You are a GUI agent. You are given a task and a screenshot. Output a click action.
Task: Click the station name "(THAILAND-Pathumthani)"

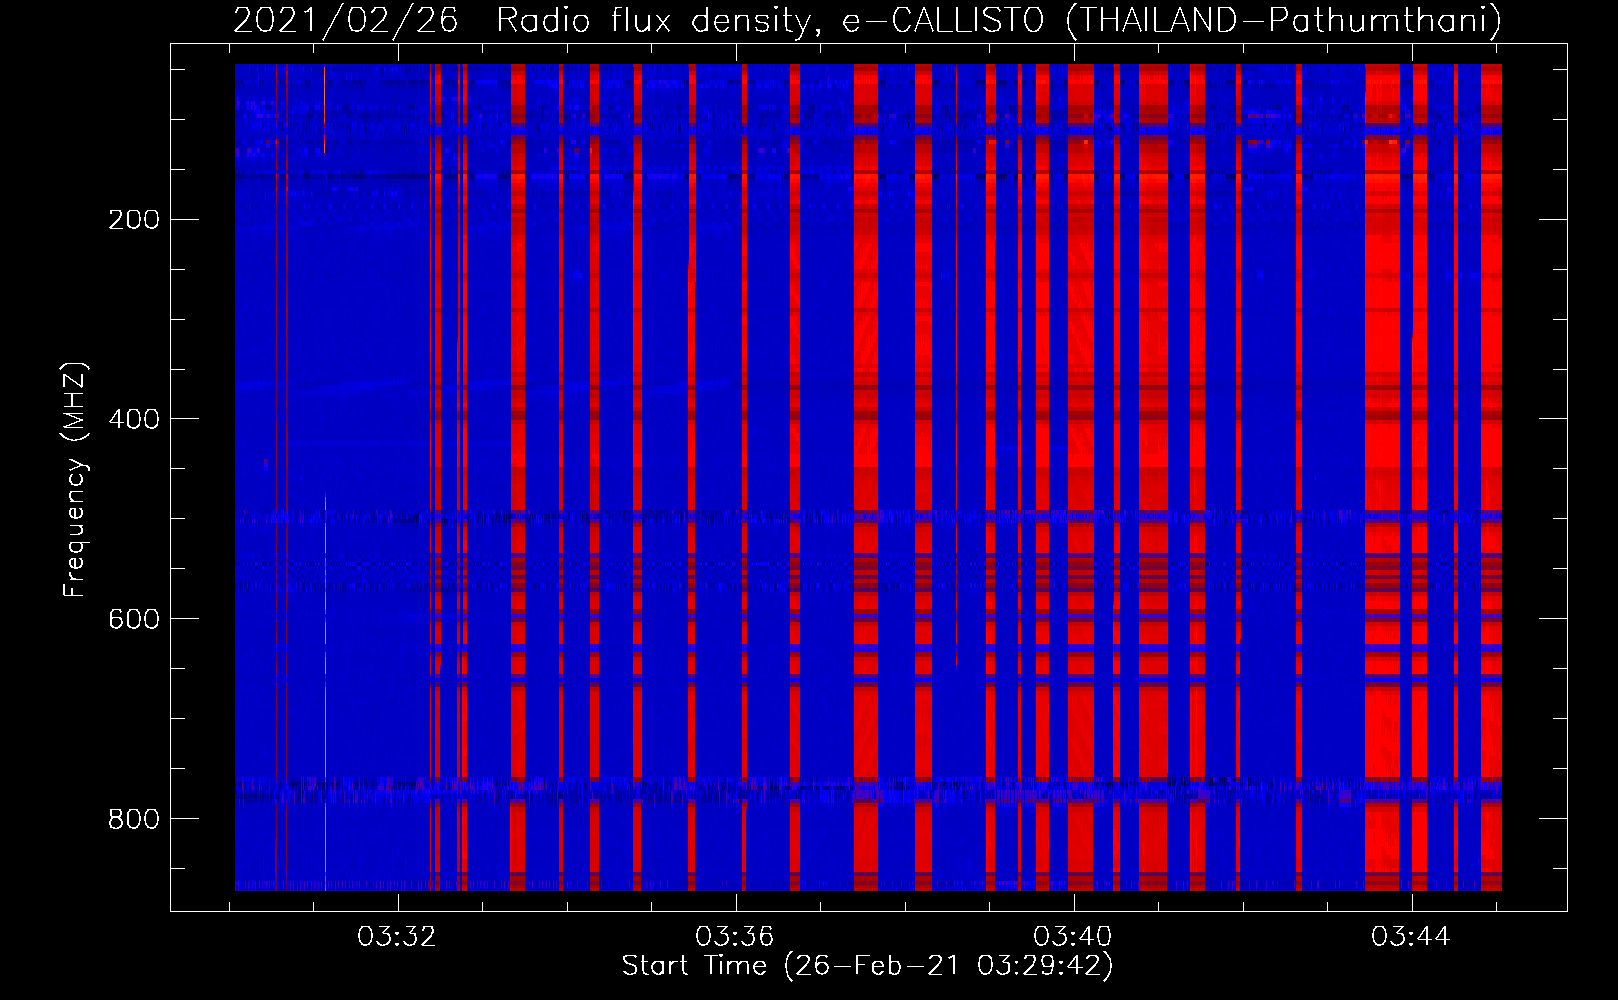pyautogui.click(x=1286, y=19)
